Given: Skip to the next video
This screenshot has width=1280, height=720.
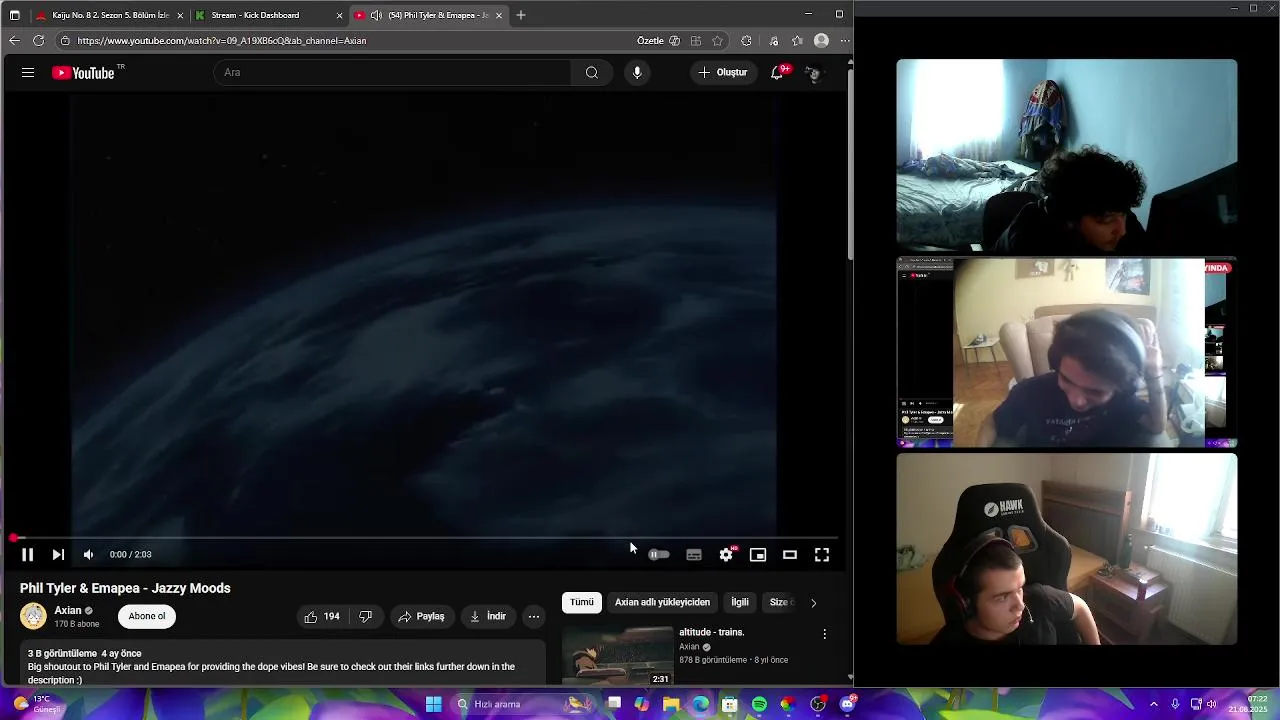Looking at the screenshot, I should point(58,554).
